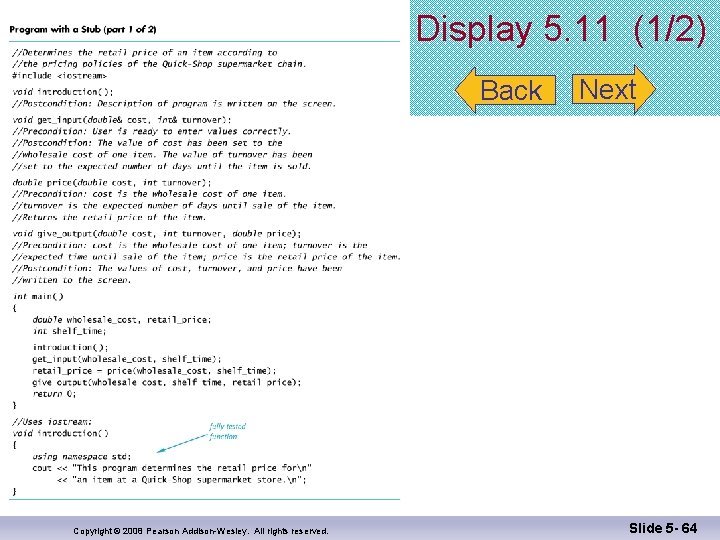Select the 'fully tested function' annotation
The height and width of the screenshot is (540, 720).
(x=228, y=431)
